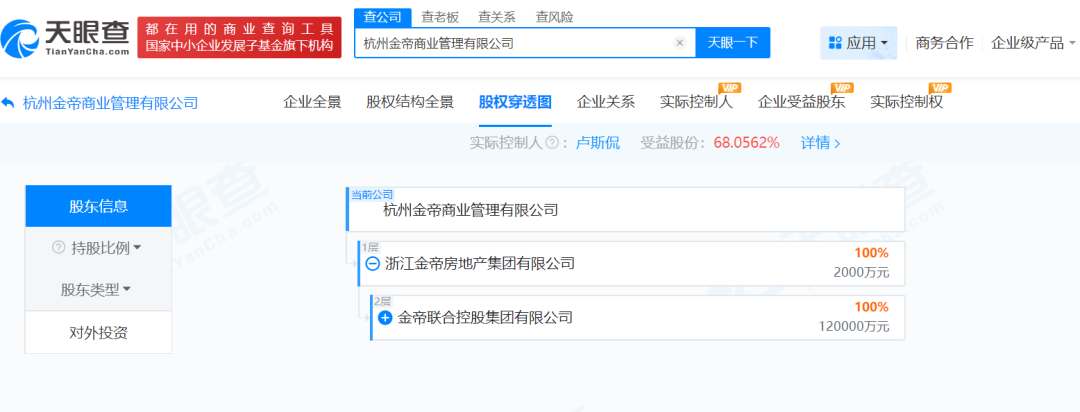The height and width of the screenshot is (412, 1080).
Task: Click the back arrow beside 杭州金帝商业管理有限公司
Action: click(x=9, y=103)
